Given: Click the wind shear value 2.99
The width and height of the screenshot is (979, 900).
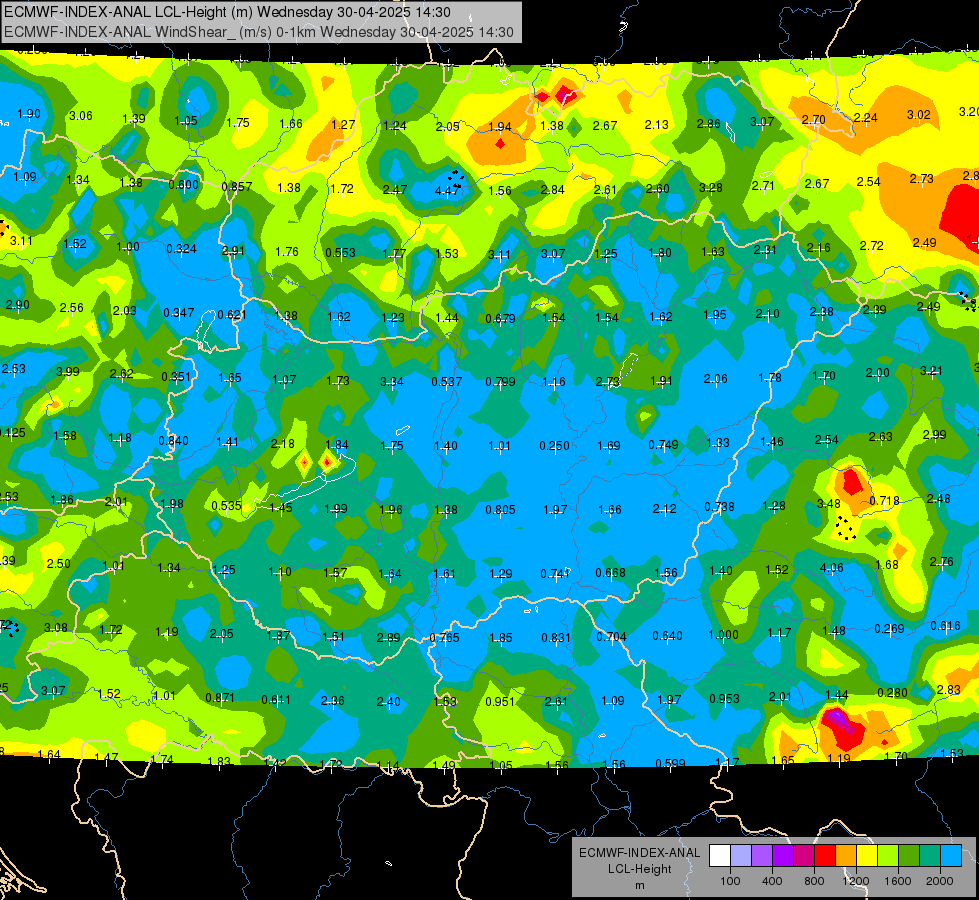Looking at the screenshot, I should coord(934,435).
